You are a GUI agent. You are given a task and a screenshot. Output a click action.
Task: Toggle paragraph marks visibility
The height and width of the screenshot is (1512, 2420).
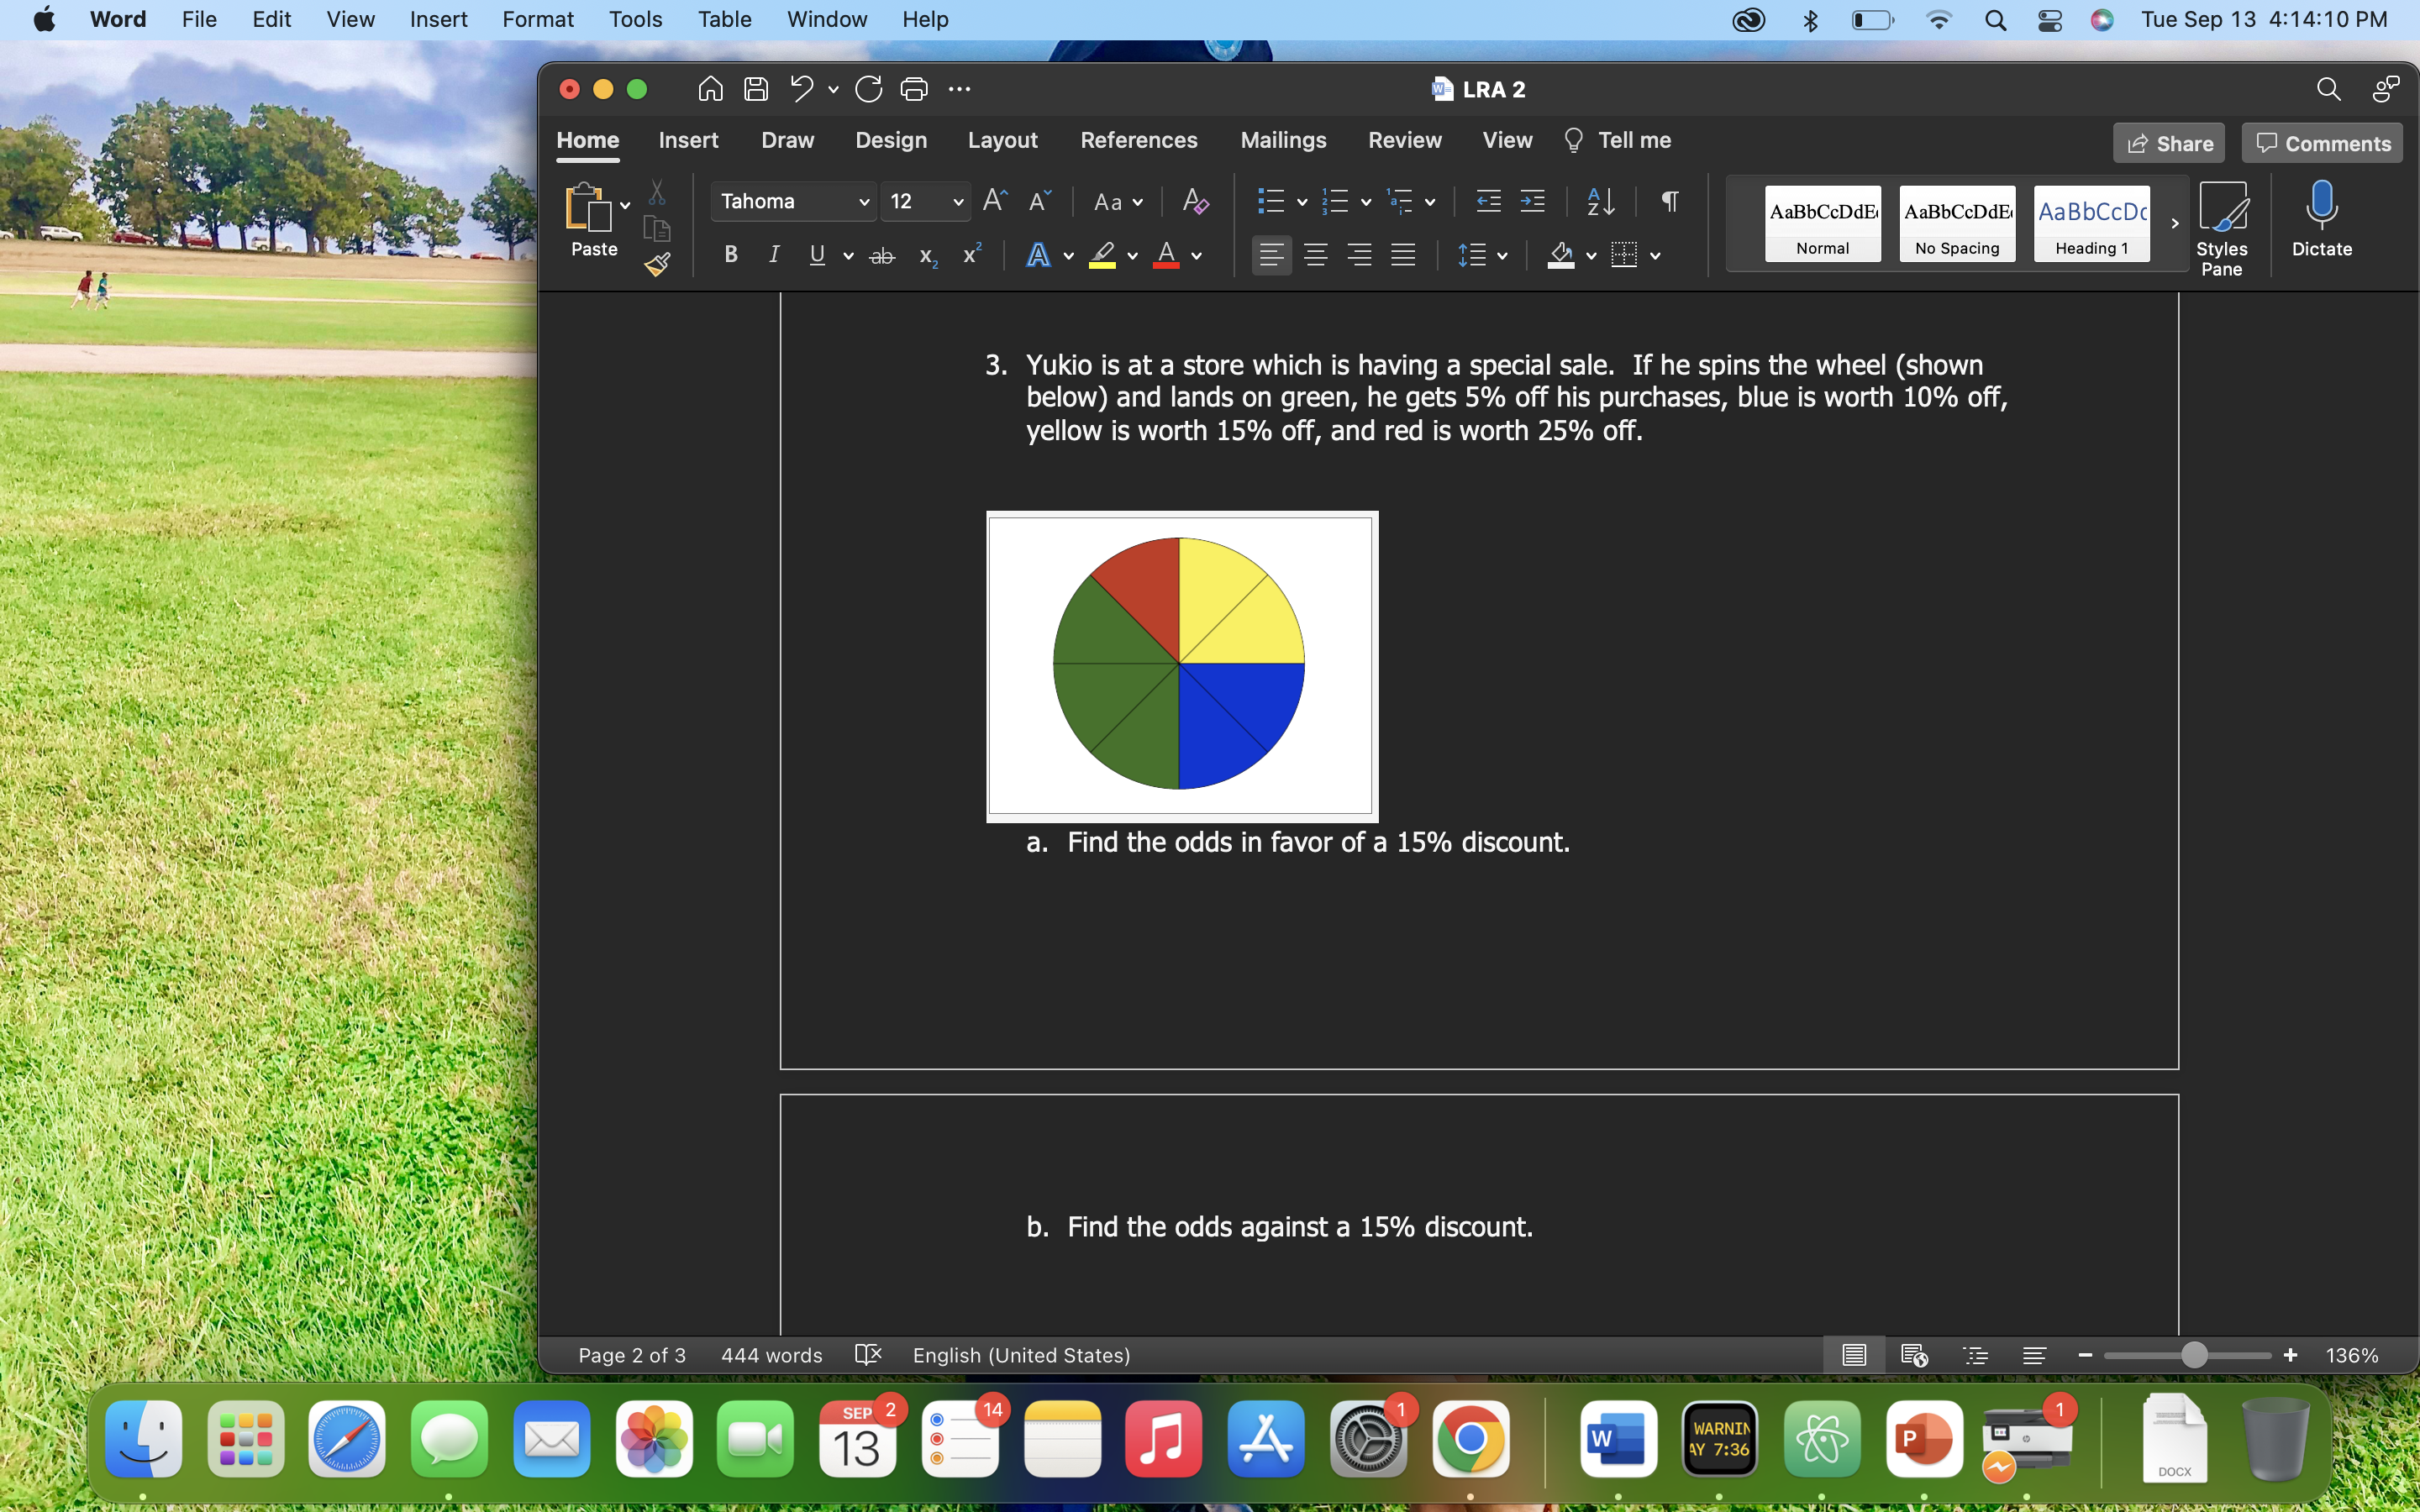click(1668, 201)
